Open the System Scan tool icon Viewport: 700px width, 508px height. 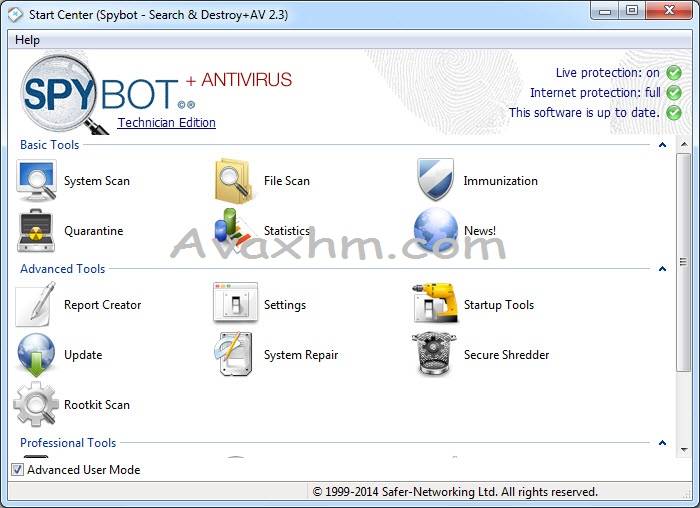36,181
